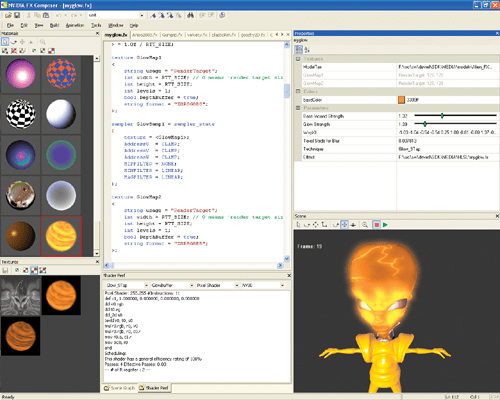Select the selected glowing orange material sphere
This screenshot has height=400, width=500.
coord(61,236)
